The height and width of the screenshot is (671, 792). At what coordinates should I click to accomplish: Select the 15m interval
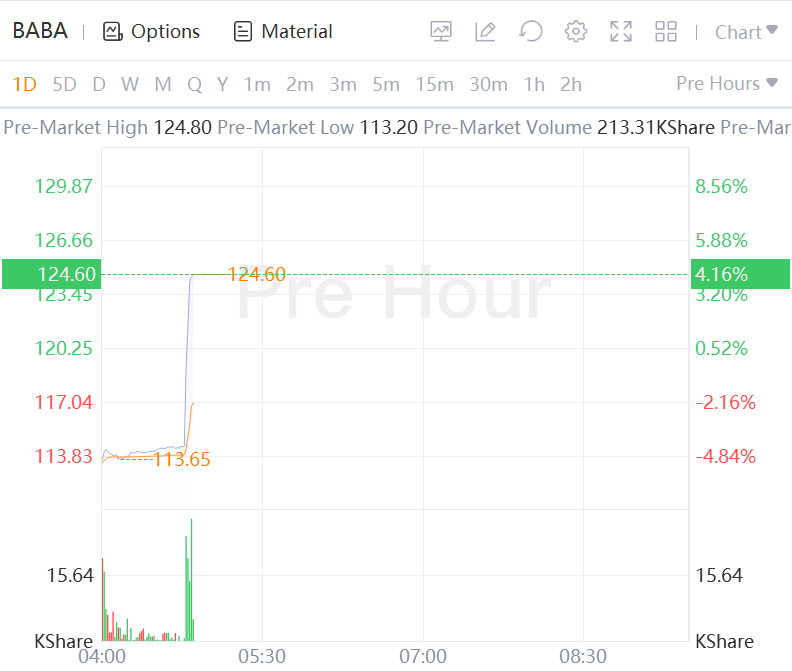point(434,84)
